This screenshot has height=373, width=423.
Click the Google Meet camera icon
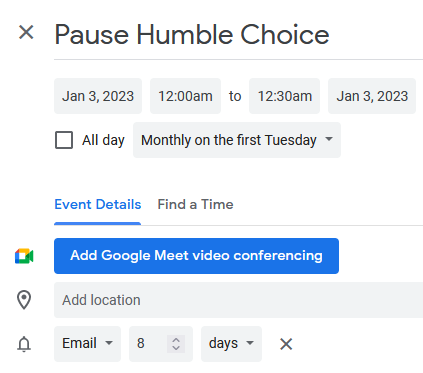[24, 256]
